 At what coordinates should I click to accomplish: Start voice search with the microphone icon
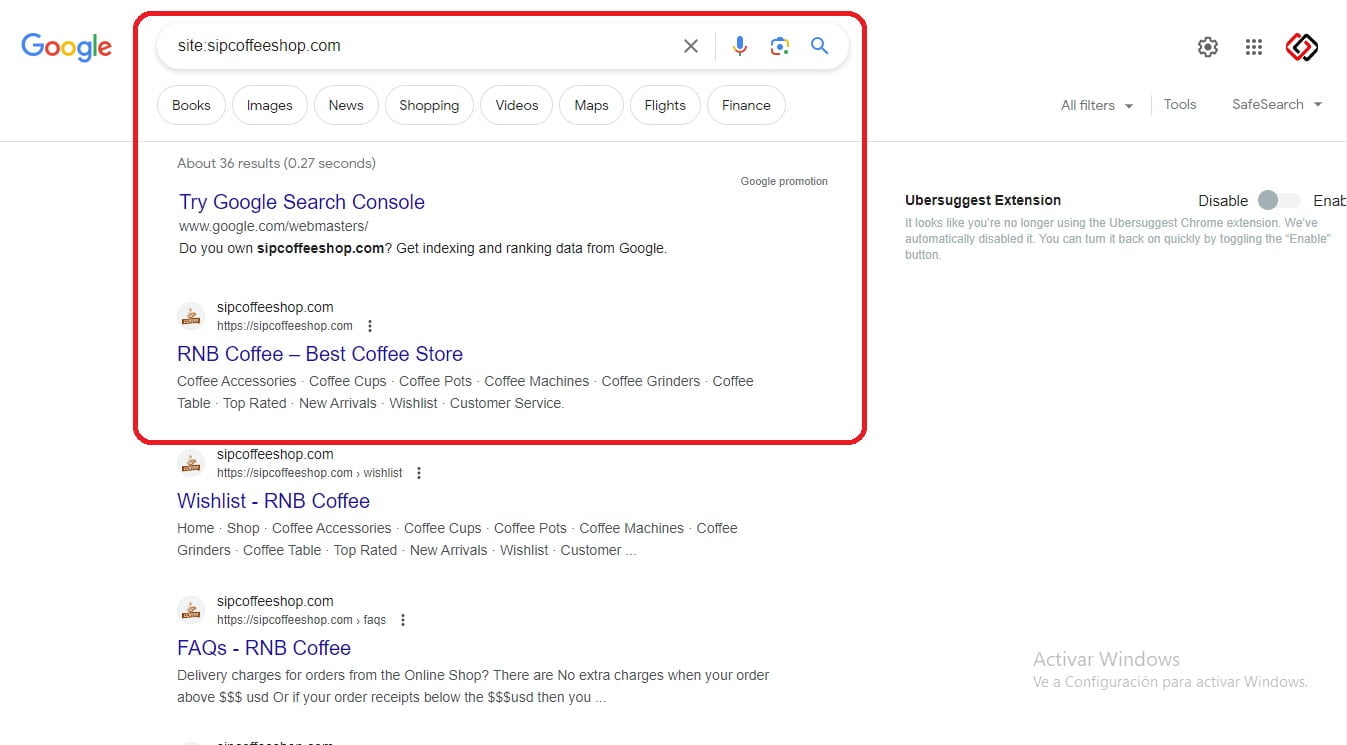tap(740, 46)
